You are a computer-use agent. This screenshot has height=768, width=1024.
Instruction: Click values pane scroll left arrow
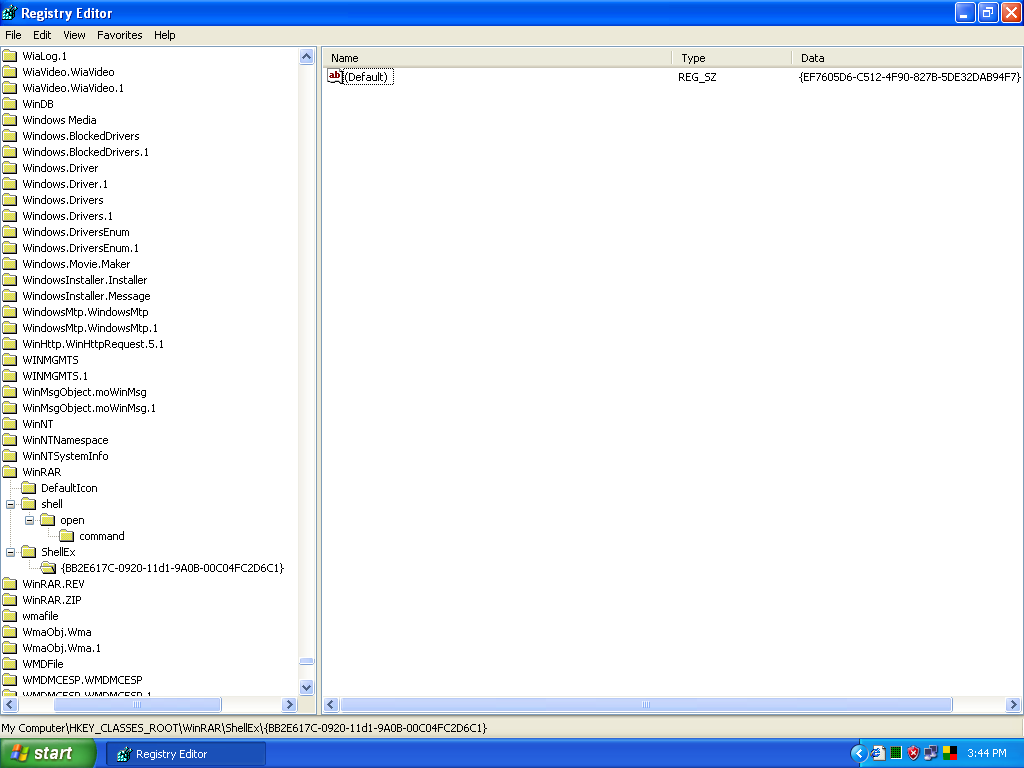(x=331, y=705)
